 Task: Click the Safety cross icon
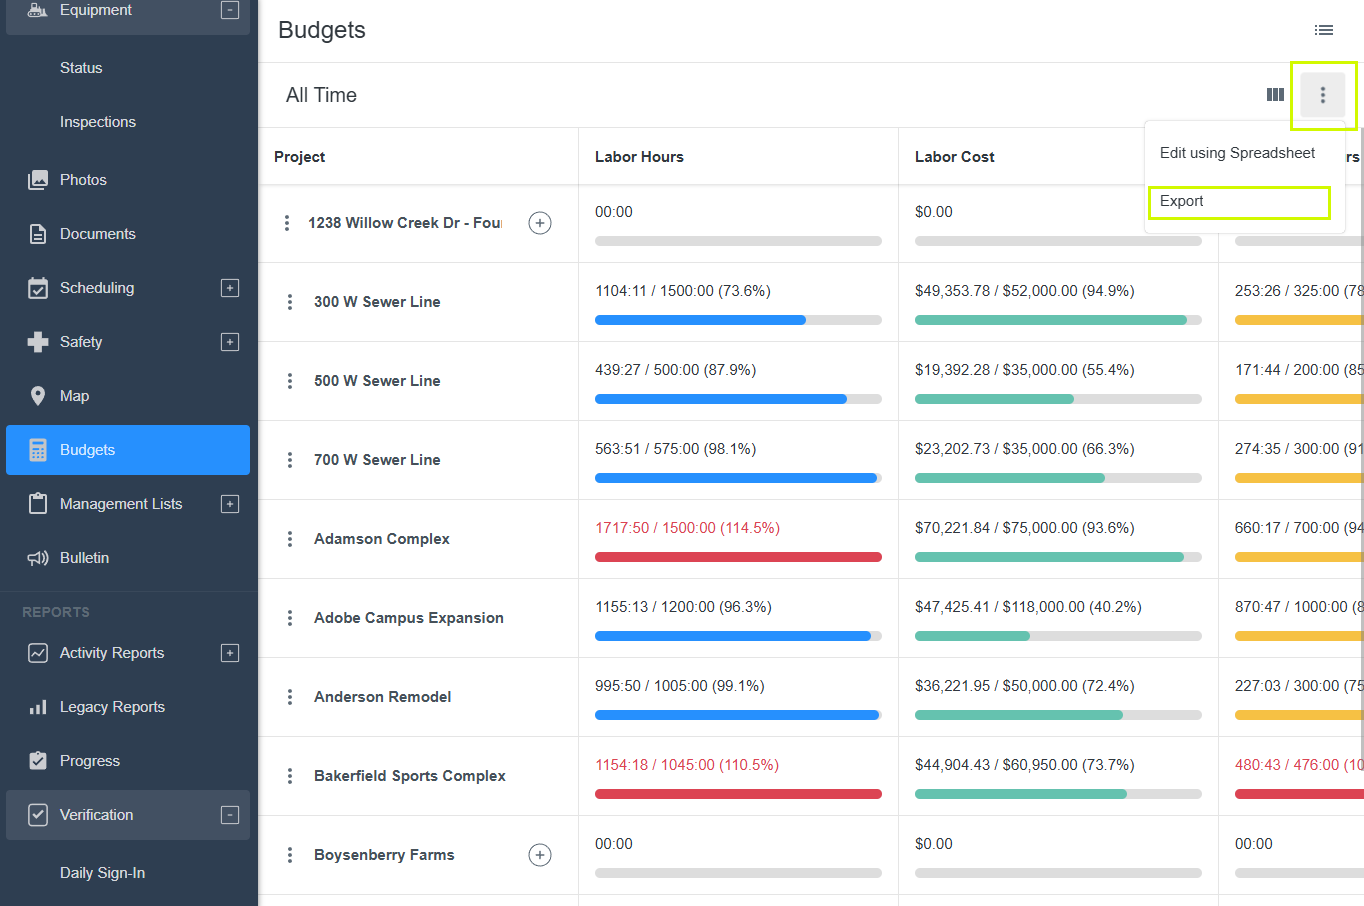38,342
